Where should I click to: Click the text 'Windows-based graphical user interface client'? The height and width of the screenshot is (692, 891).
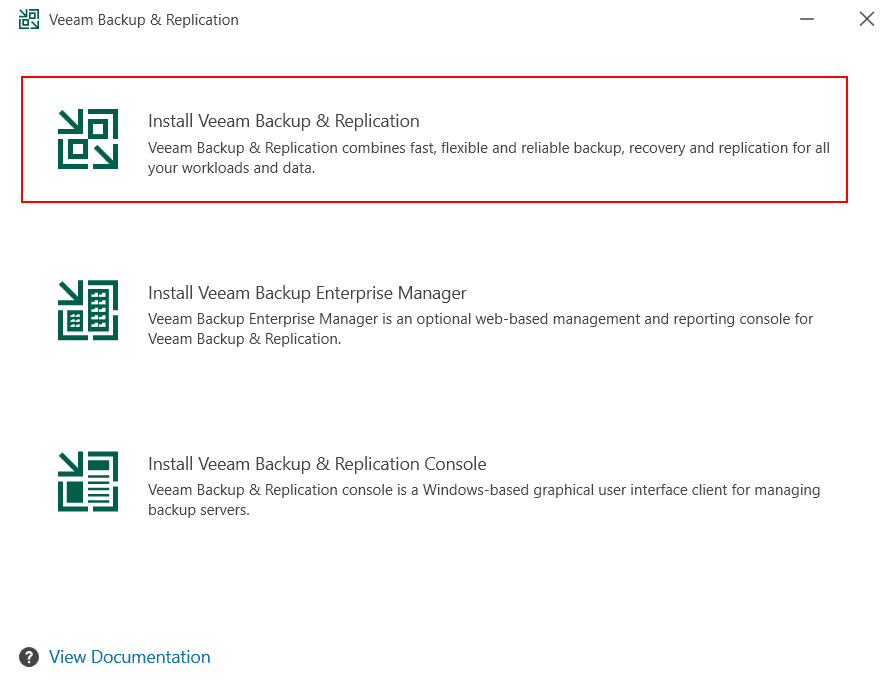tap(575, 490)
